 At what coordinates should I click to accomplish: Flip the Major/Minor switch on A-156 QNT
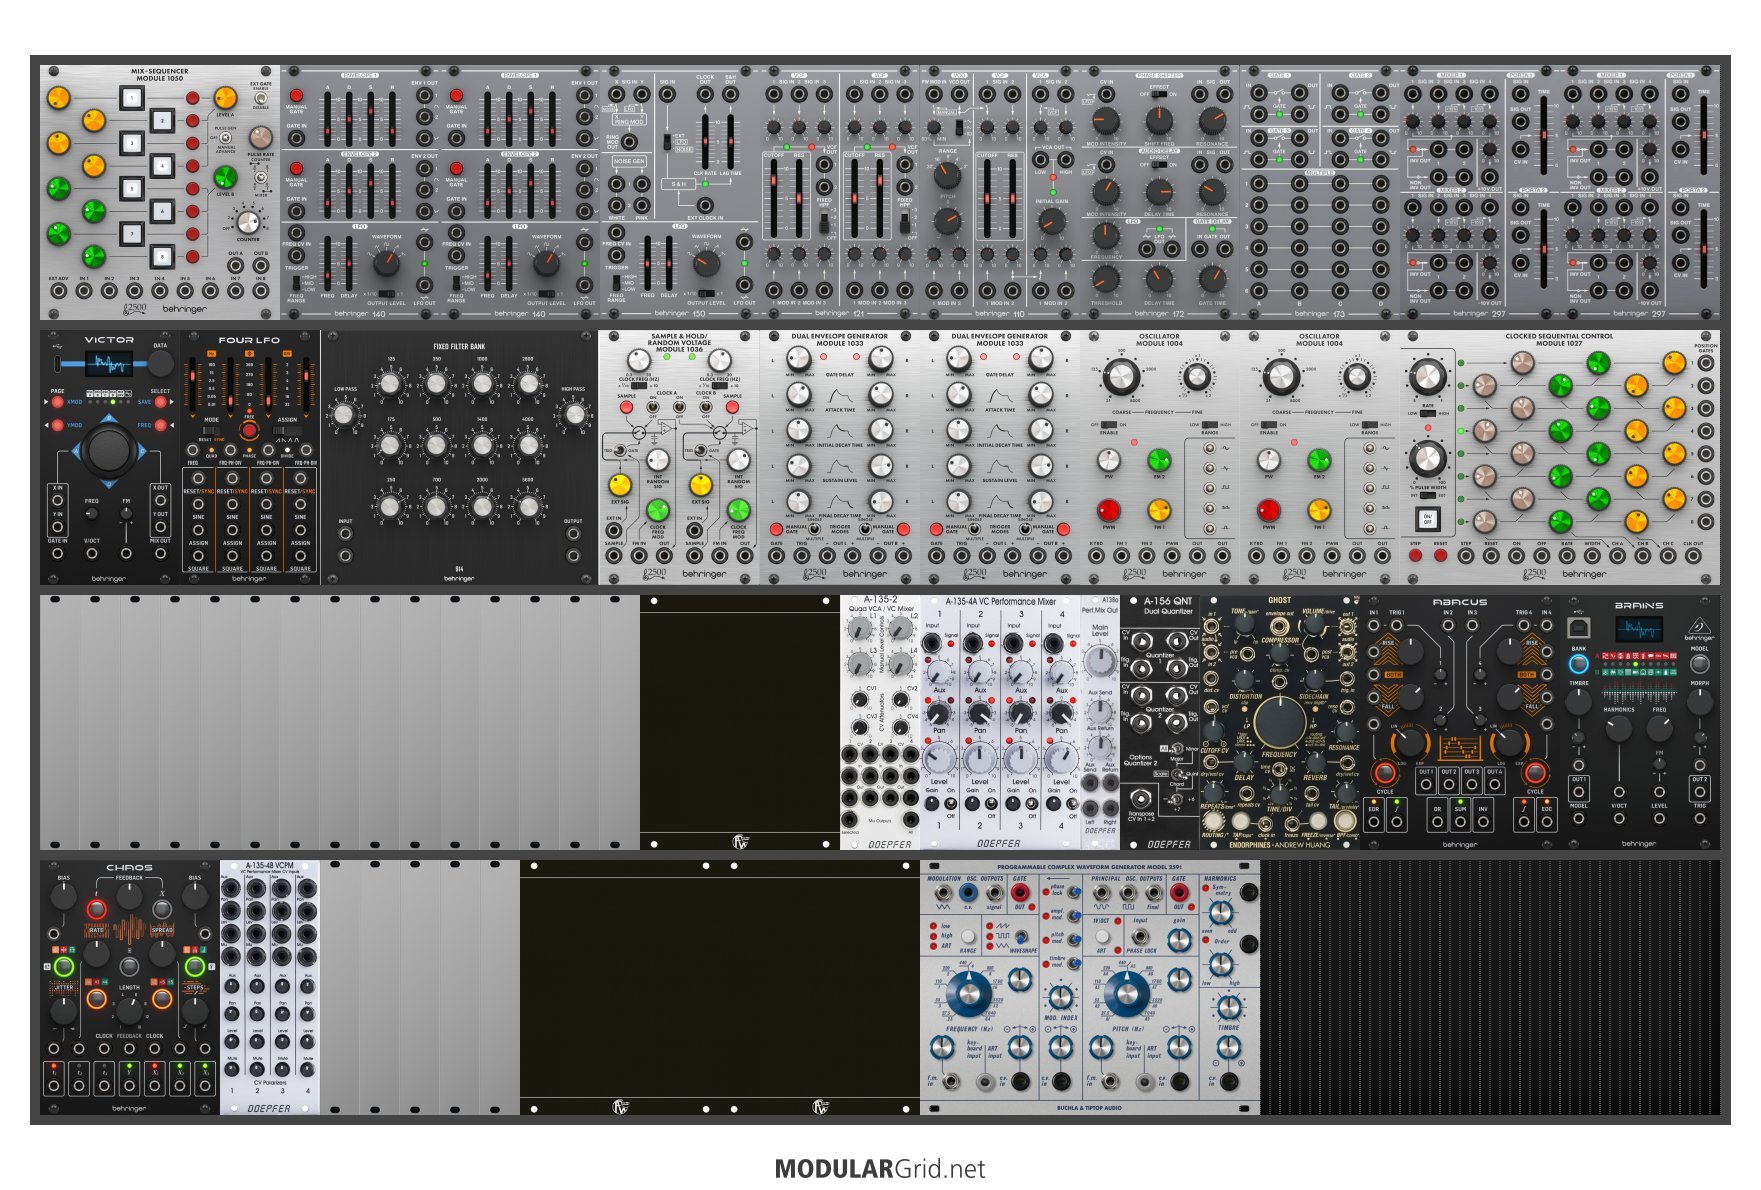click(1178, 748)
